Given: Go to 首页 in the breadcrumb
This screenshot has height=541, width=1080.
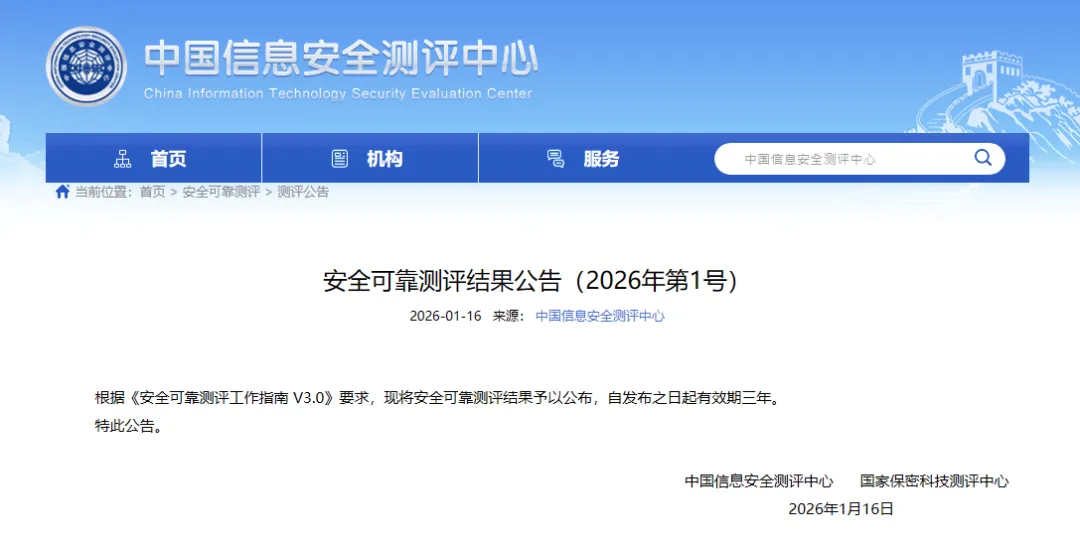Looking at the screenshot, I should [x=152, y=192].
